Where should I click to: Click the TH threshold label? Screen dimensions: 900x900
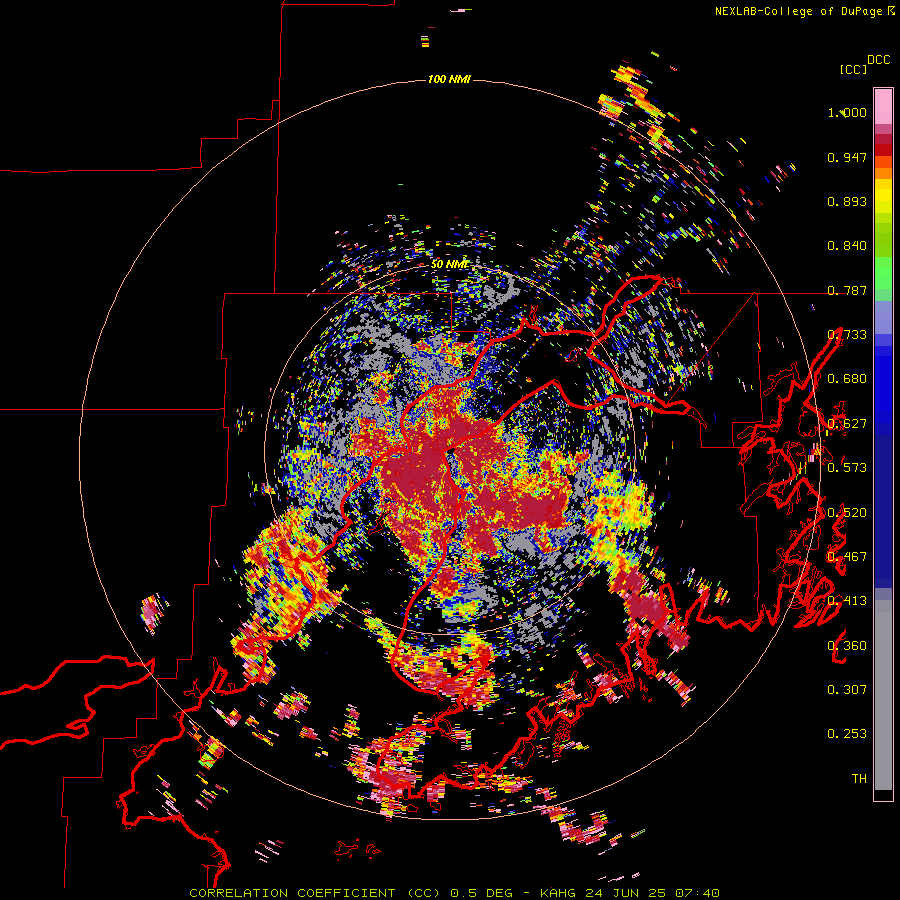[x=859, y=779]
